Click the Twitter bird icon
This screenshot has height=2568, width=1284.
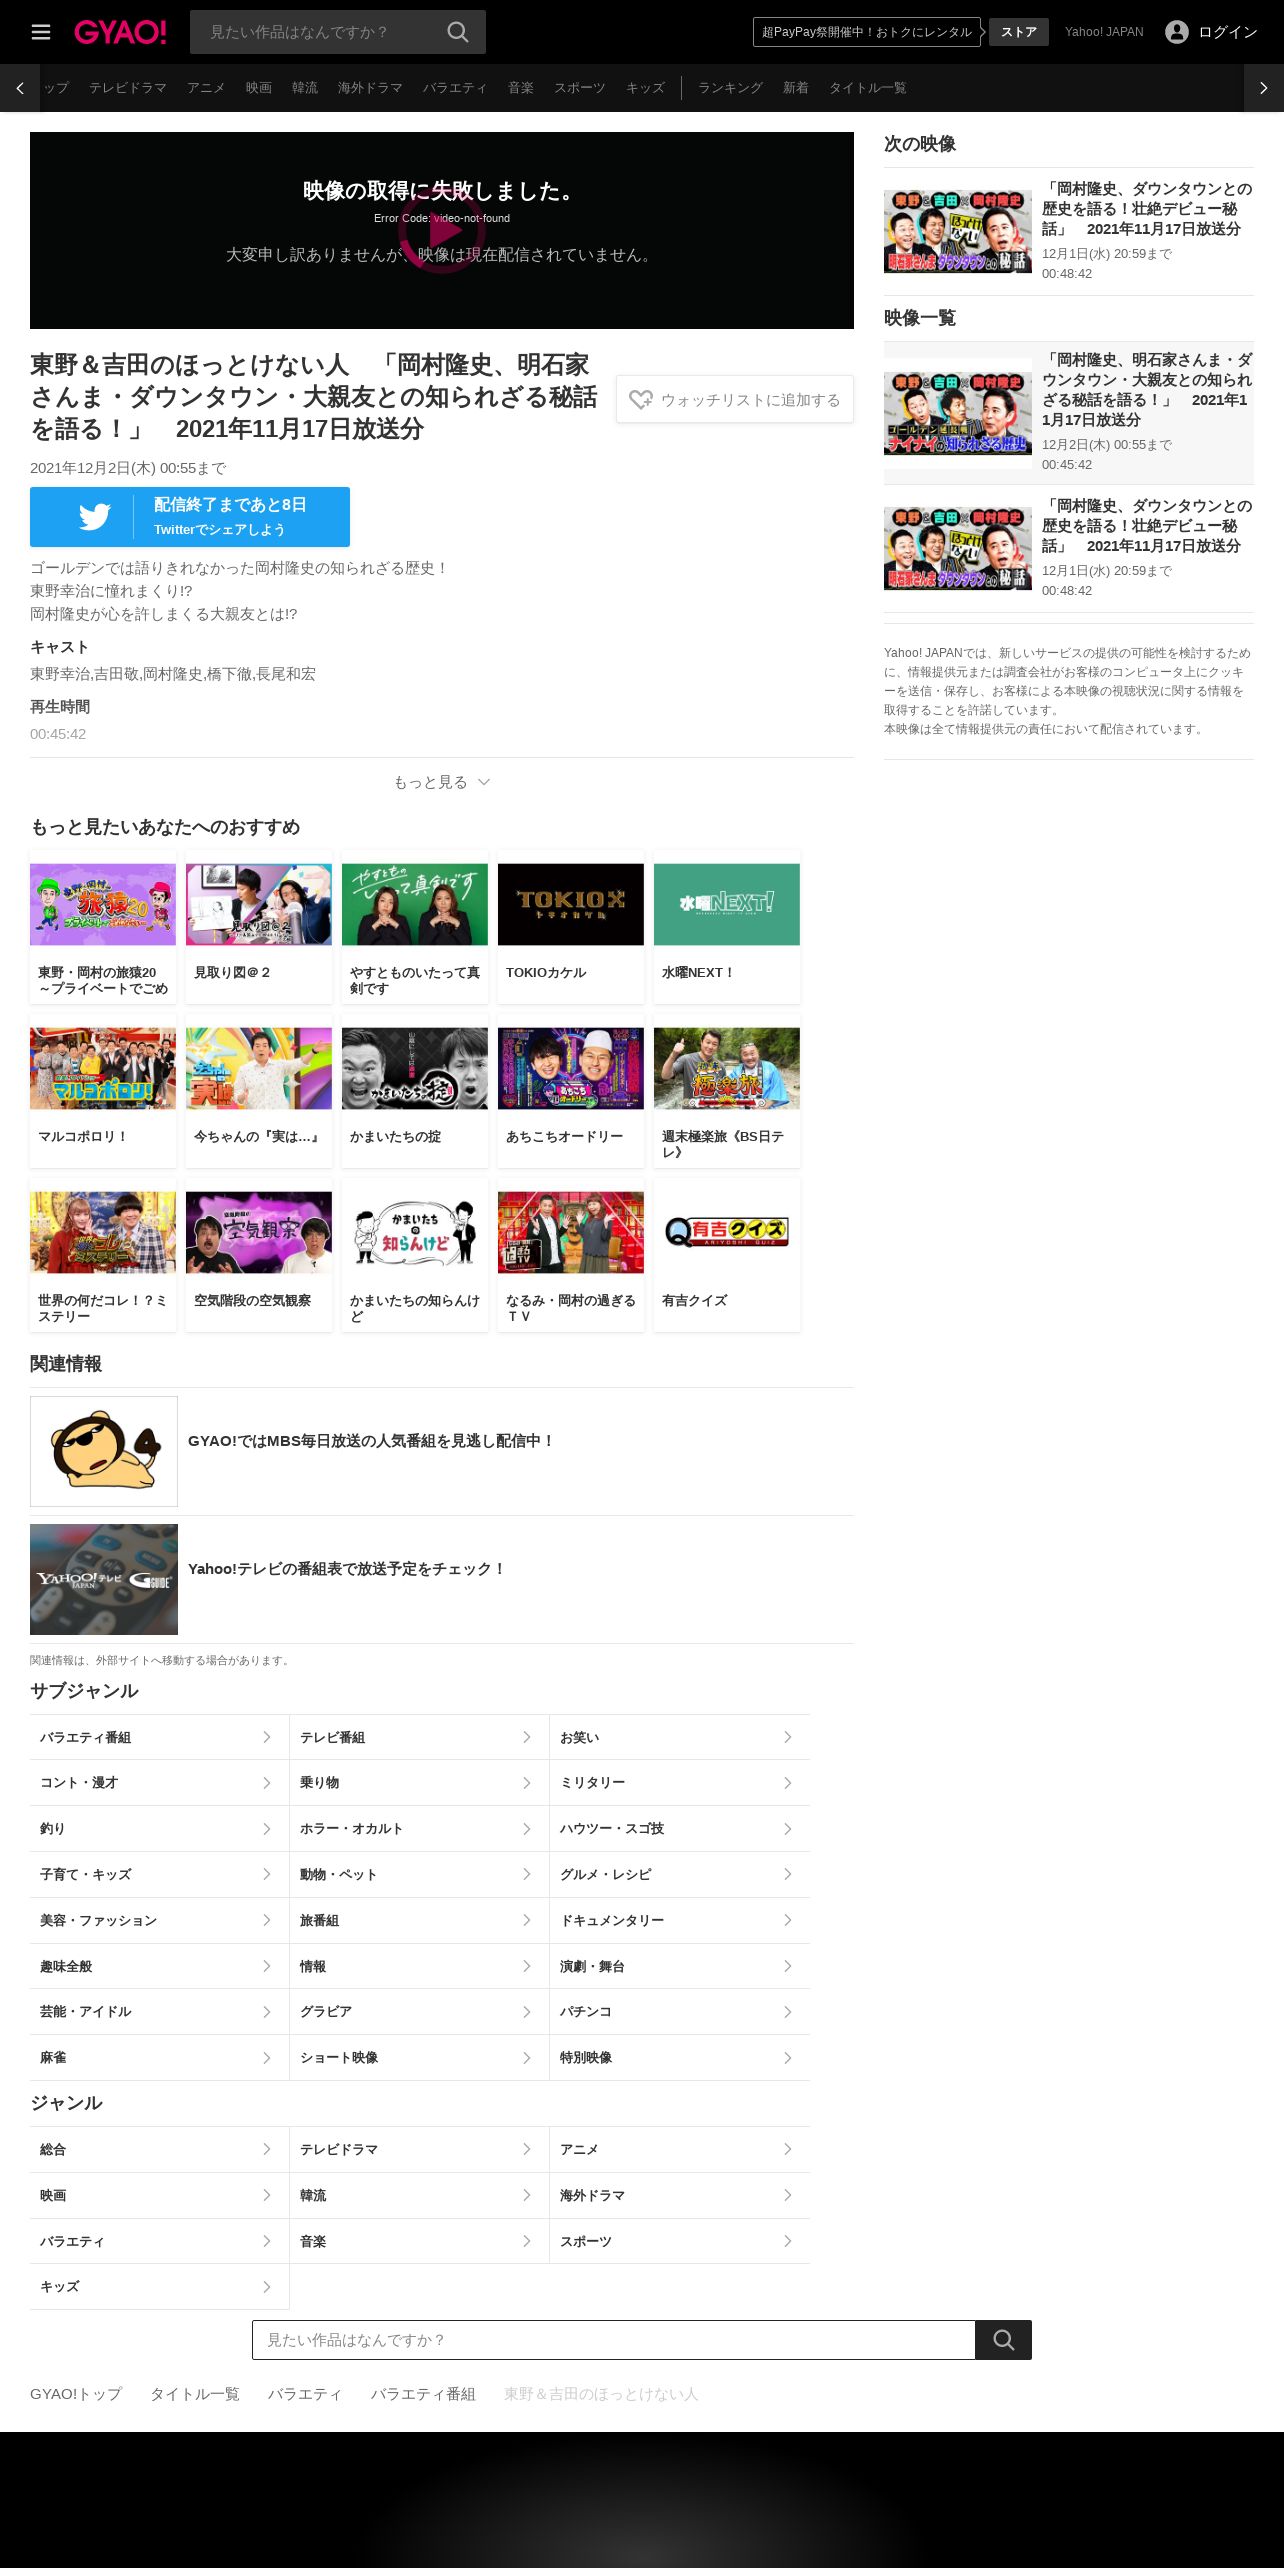[94, 517]
